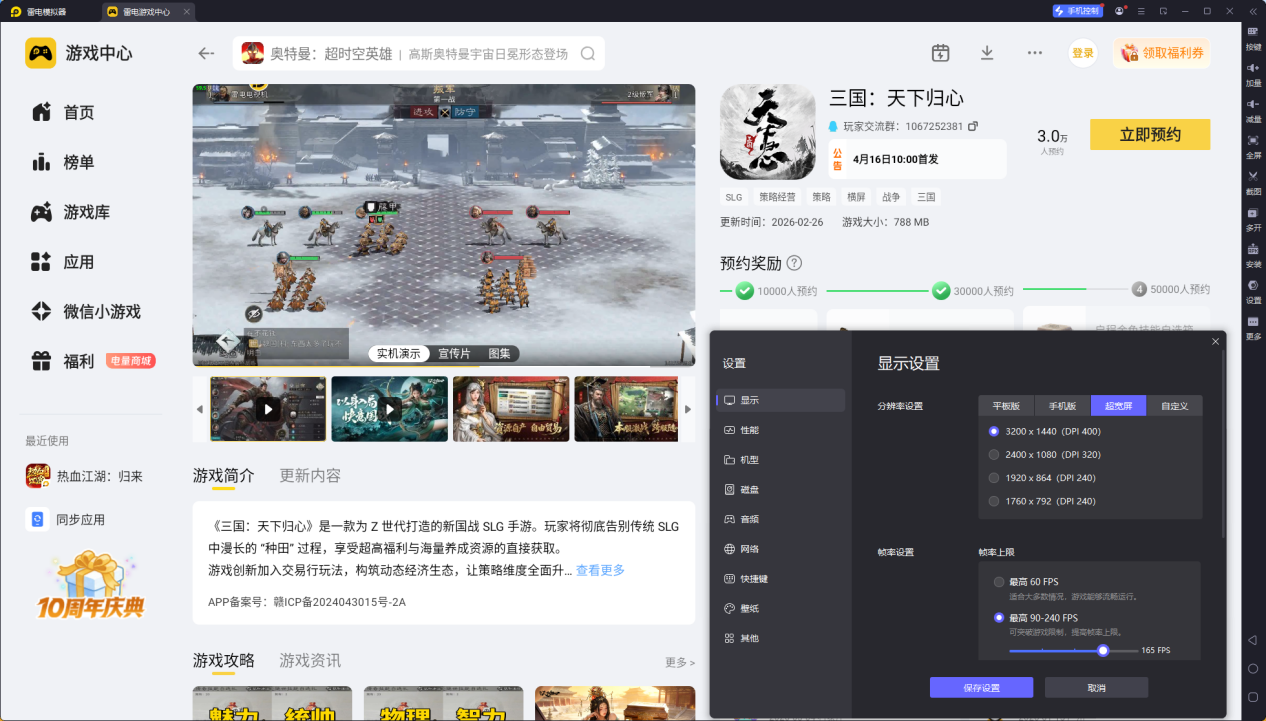Expand 更多 in the 游戏攻略 section
Image resolution: width=1266 pixels, height=721 pixels.
[679, 662]
